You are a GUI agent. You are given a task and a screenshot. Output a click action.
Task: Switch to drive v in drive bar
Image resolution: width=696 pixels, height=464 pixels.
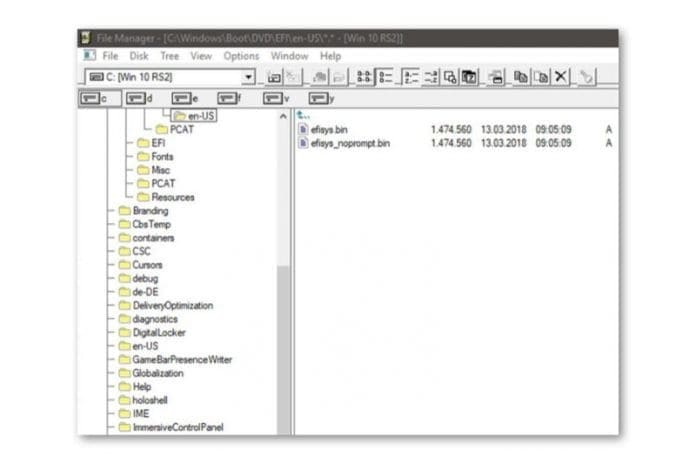click(x=275, y=98)
